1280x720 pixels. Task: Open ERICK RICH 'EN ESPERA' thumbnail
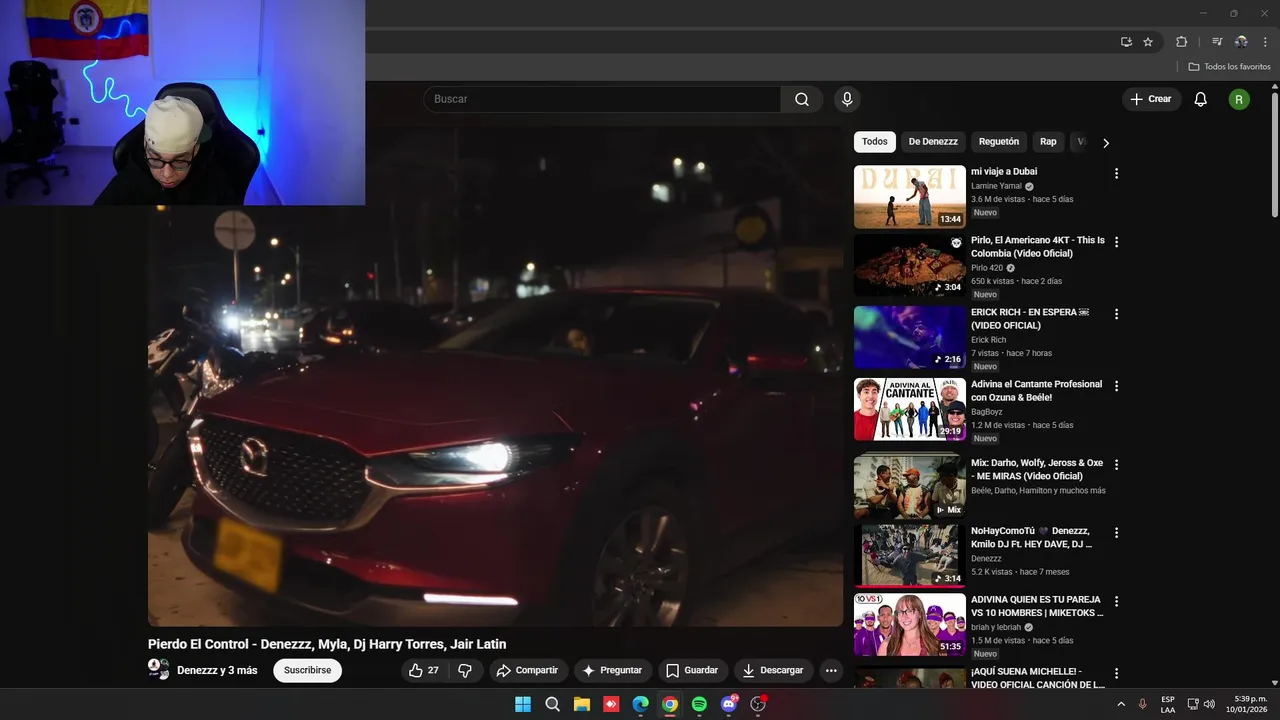(910, 338)
